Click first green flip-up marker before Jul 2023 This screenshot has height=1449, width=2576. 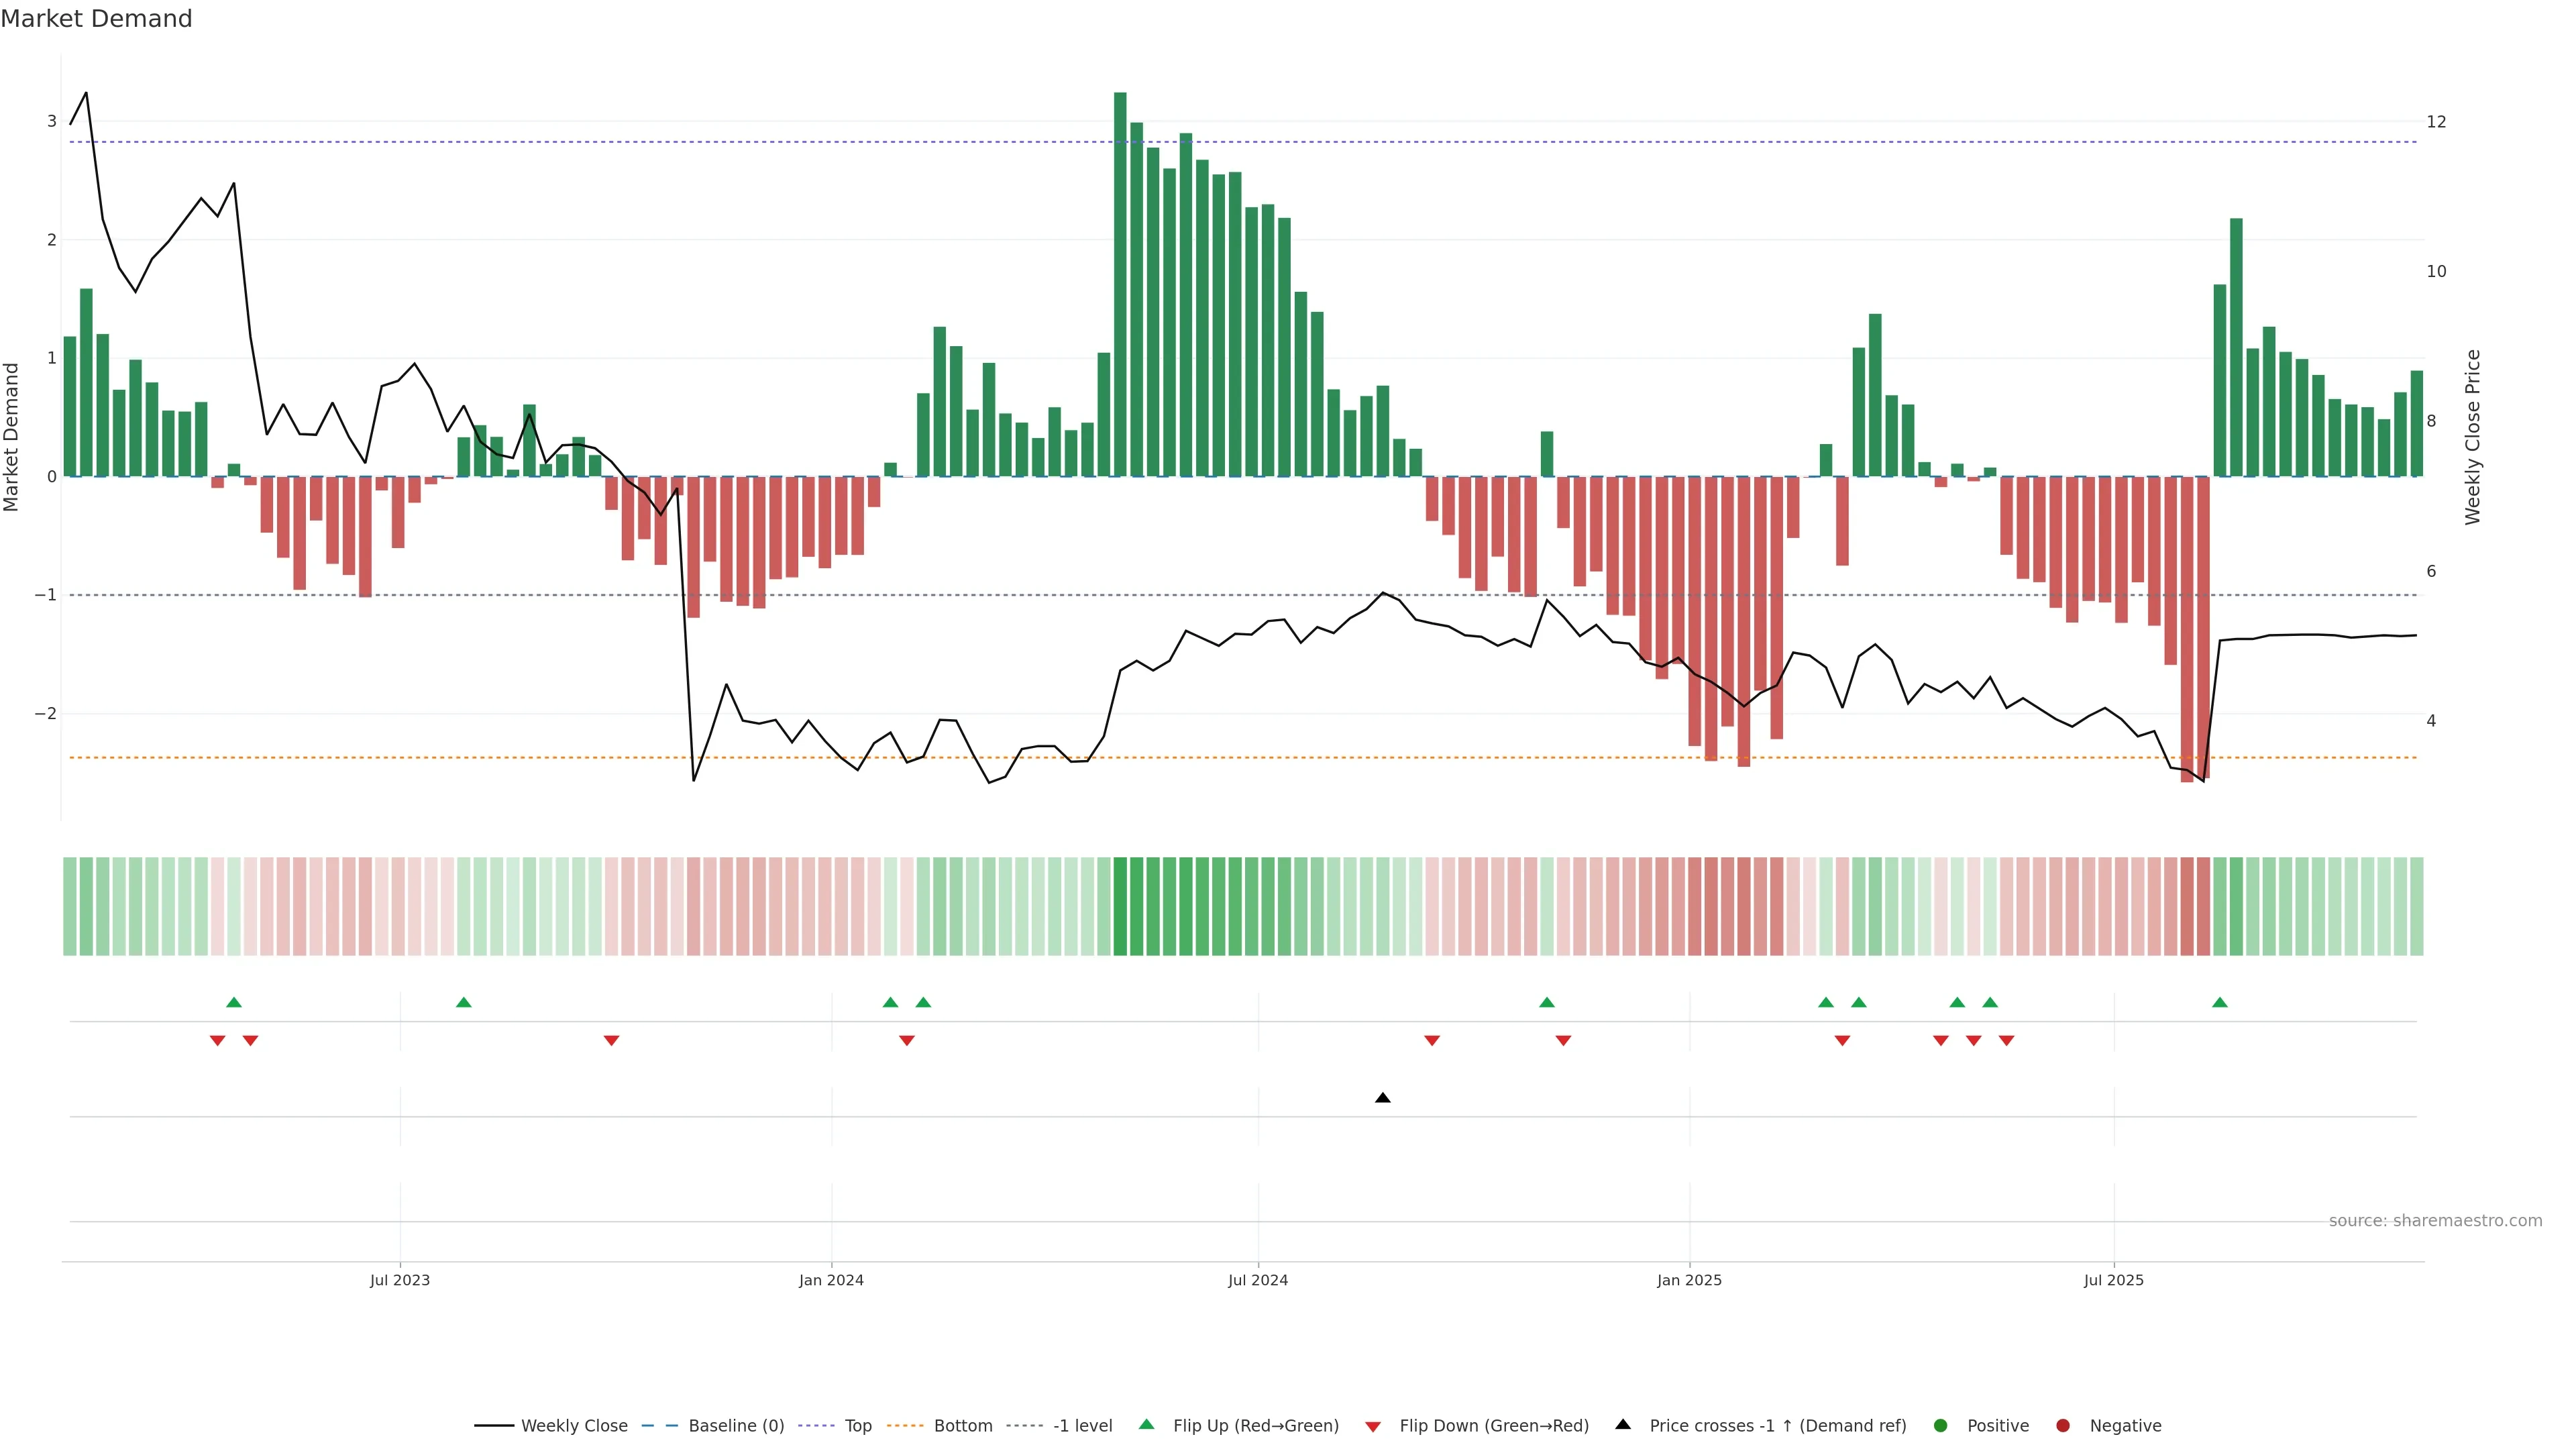(234, 1003)
